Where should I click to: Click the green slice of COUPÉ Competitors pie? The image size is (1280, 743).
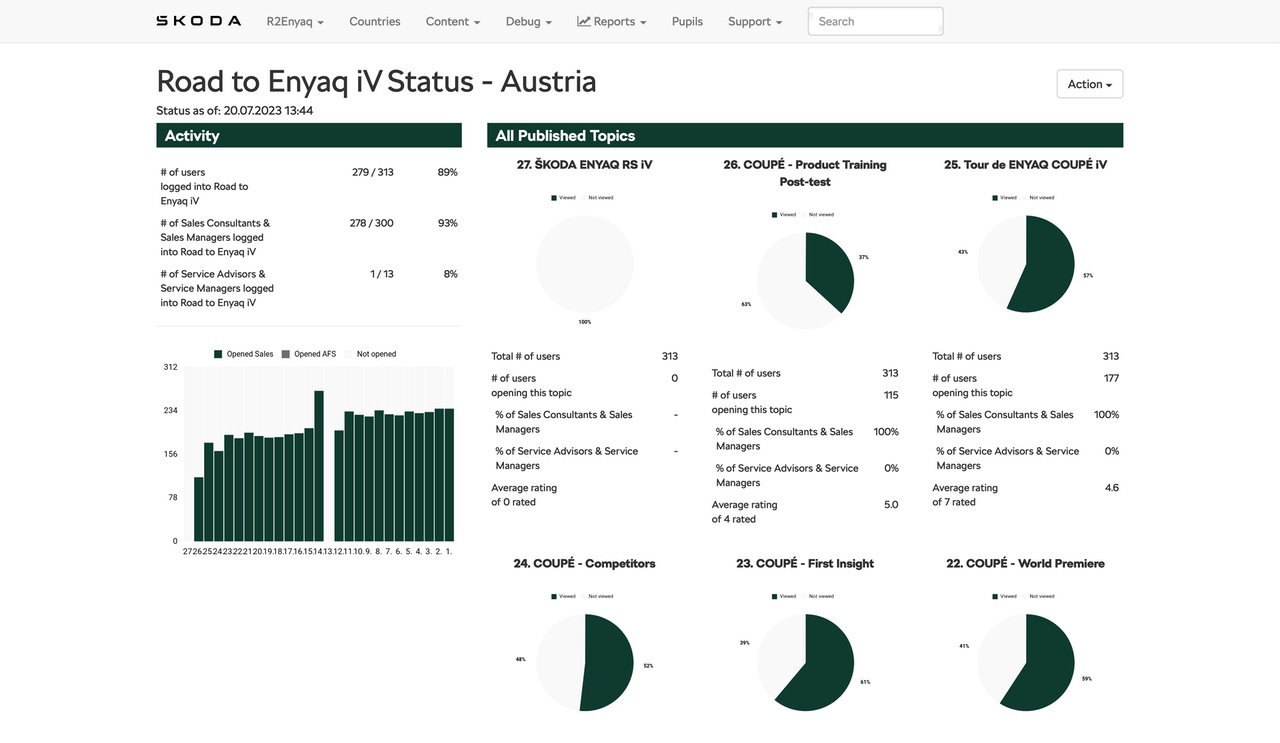click(x=606, y=663)
